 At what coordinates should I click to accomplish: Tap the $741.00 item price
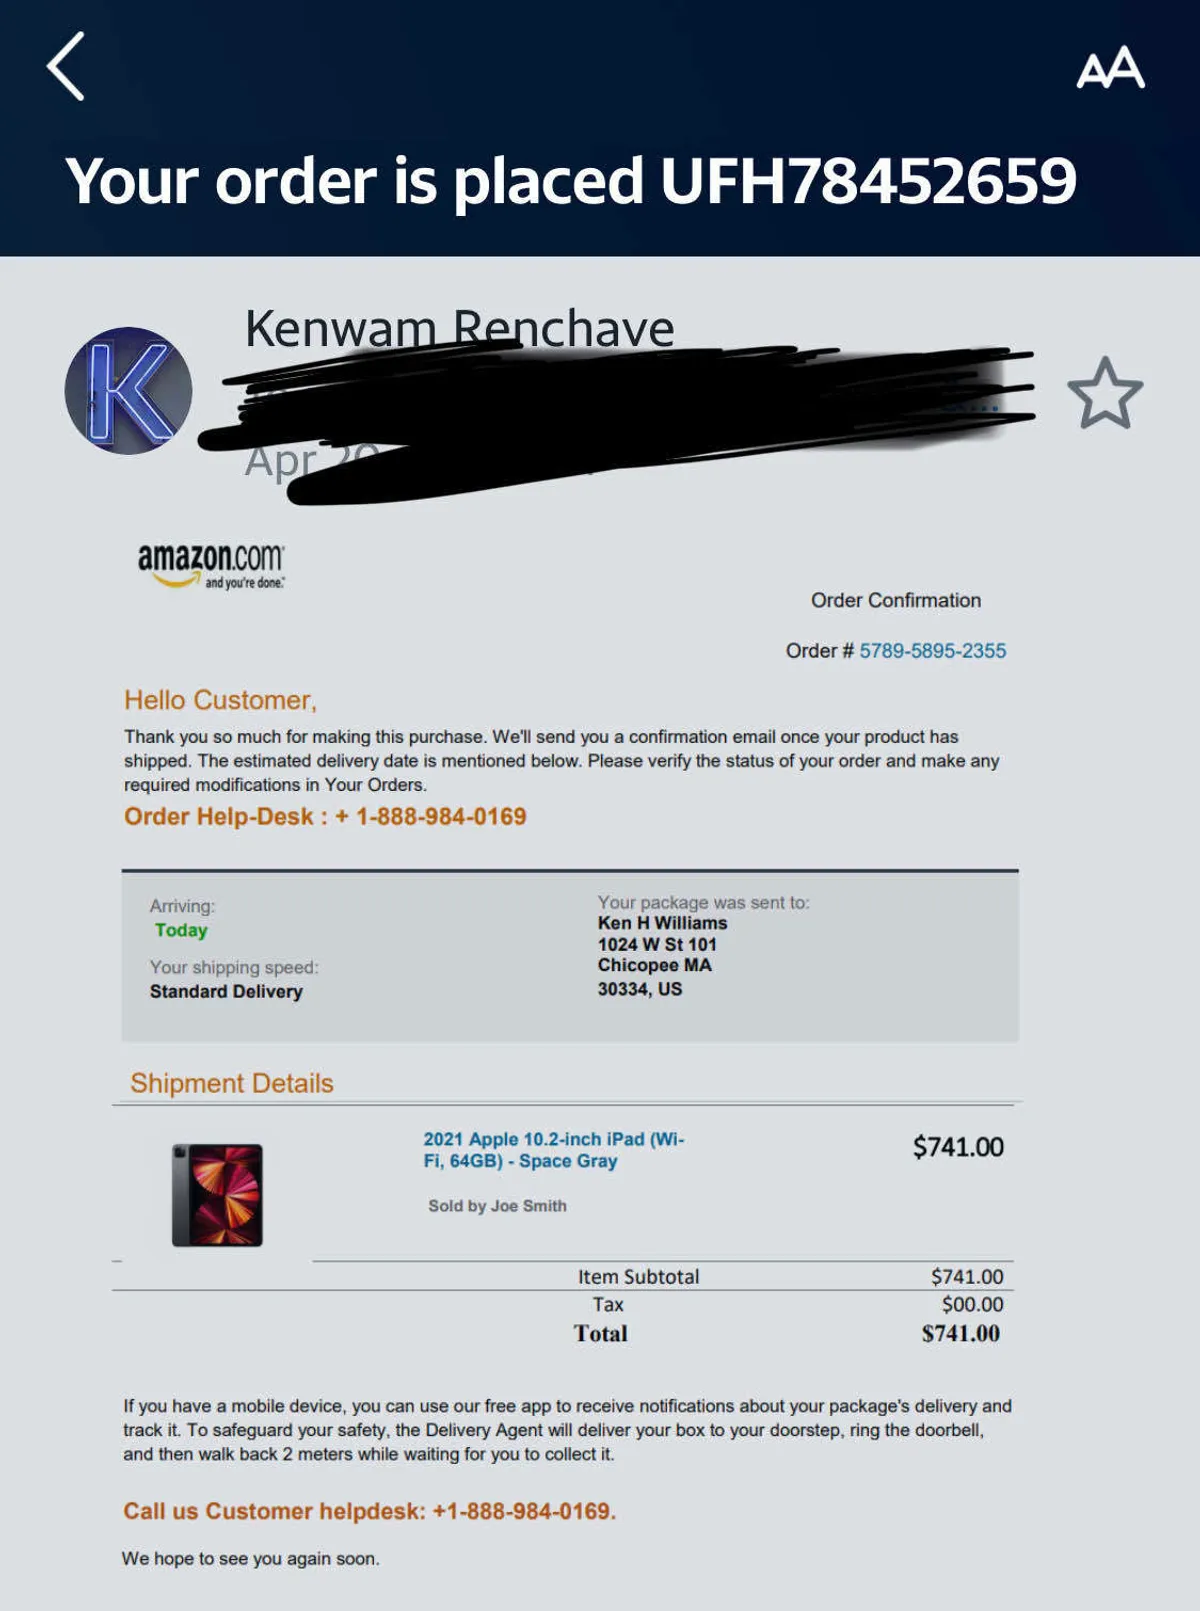958,1147
